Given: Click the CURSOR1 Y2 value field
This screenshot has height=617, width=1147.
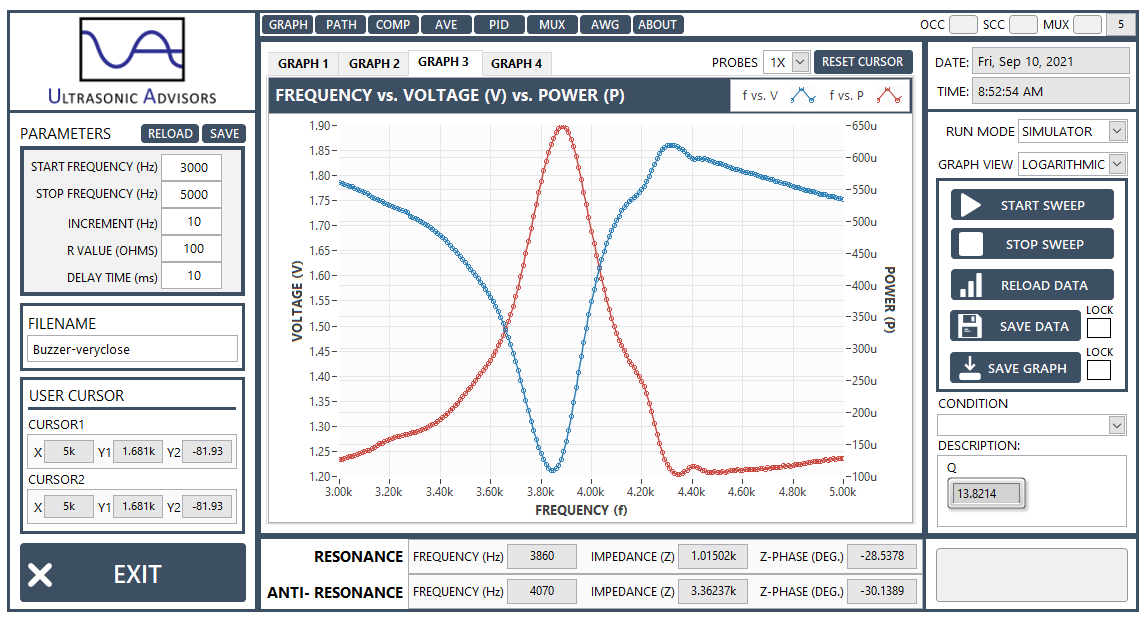Looking at the screenshot, I should (208, 452).
